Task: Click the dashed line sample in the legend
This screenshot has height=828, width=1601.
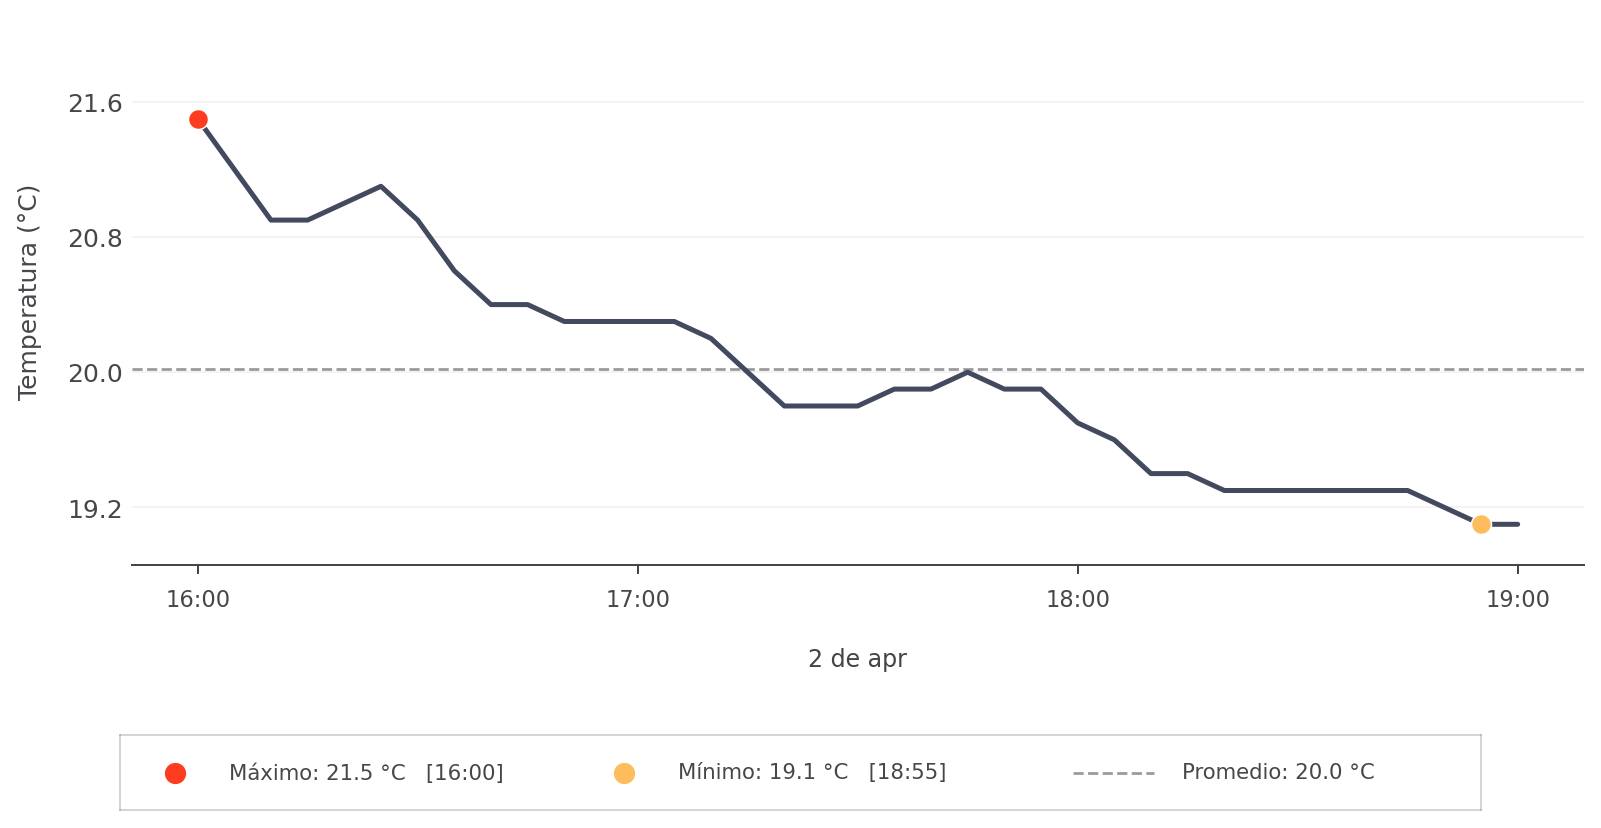Action: click(1113, 773)
